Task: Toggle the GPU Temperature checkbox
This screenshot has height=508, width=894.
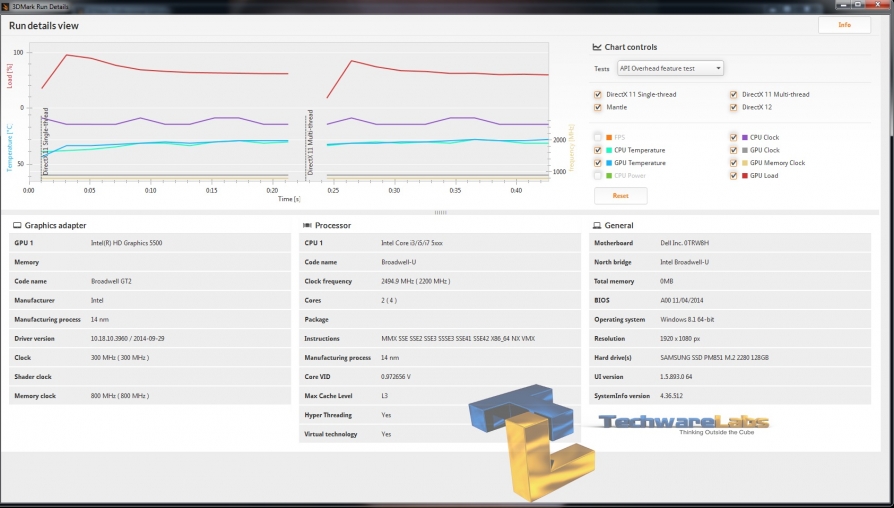Action: [x=598, y=163]
